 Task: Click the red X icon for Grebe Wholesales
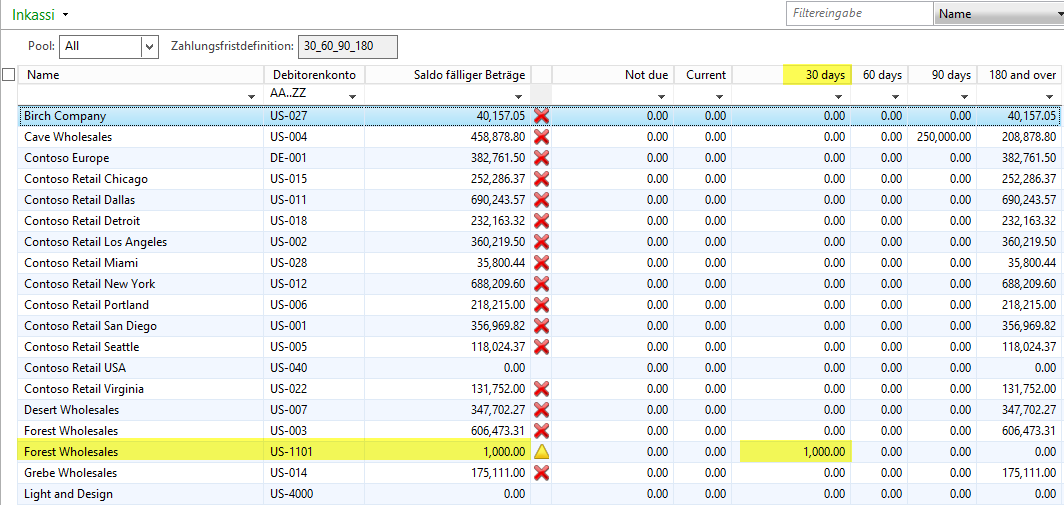[542, 473]
